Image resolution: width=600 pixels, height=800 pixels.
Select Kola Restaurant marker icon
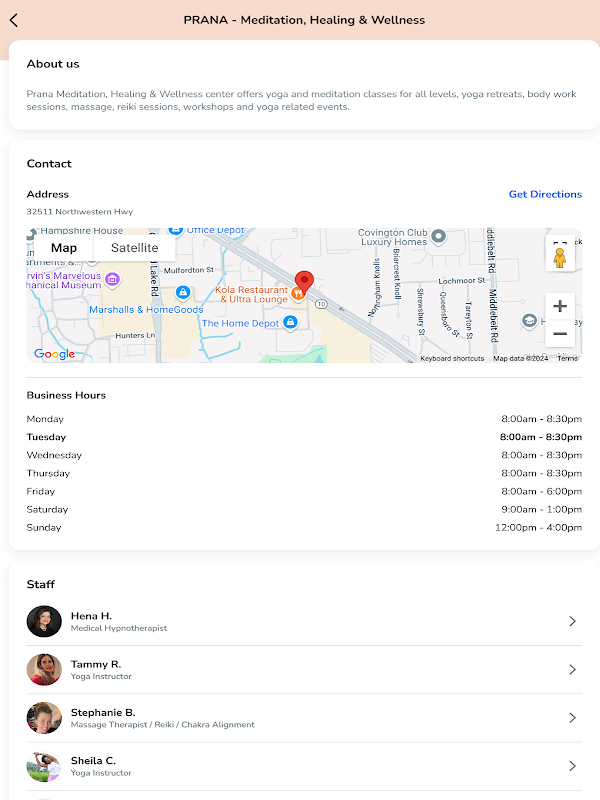tap(298, 294)
